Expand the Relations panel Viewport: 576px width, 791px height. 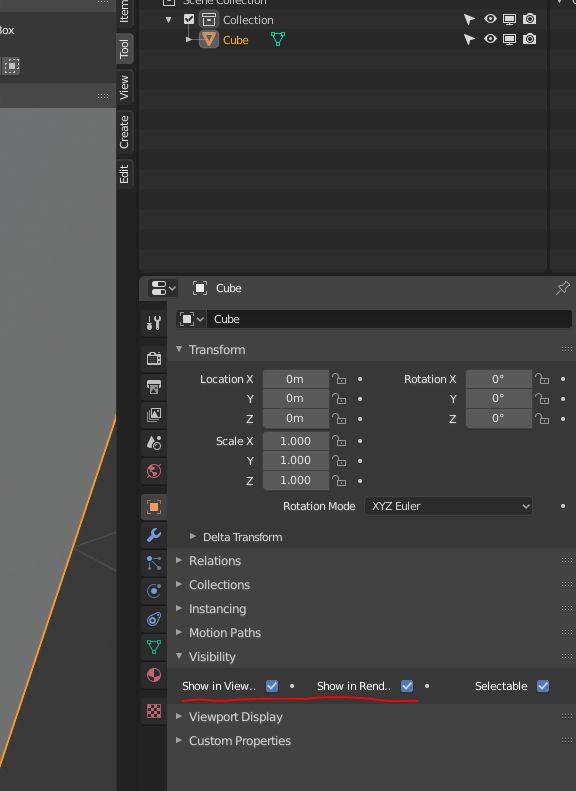pos(179,560)
